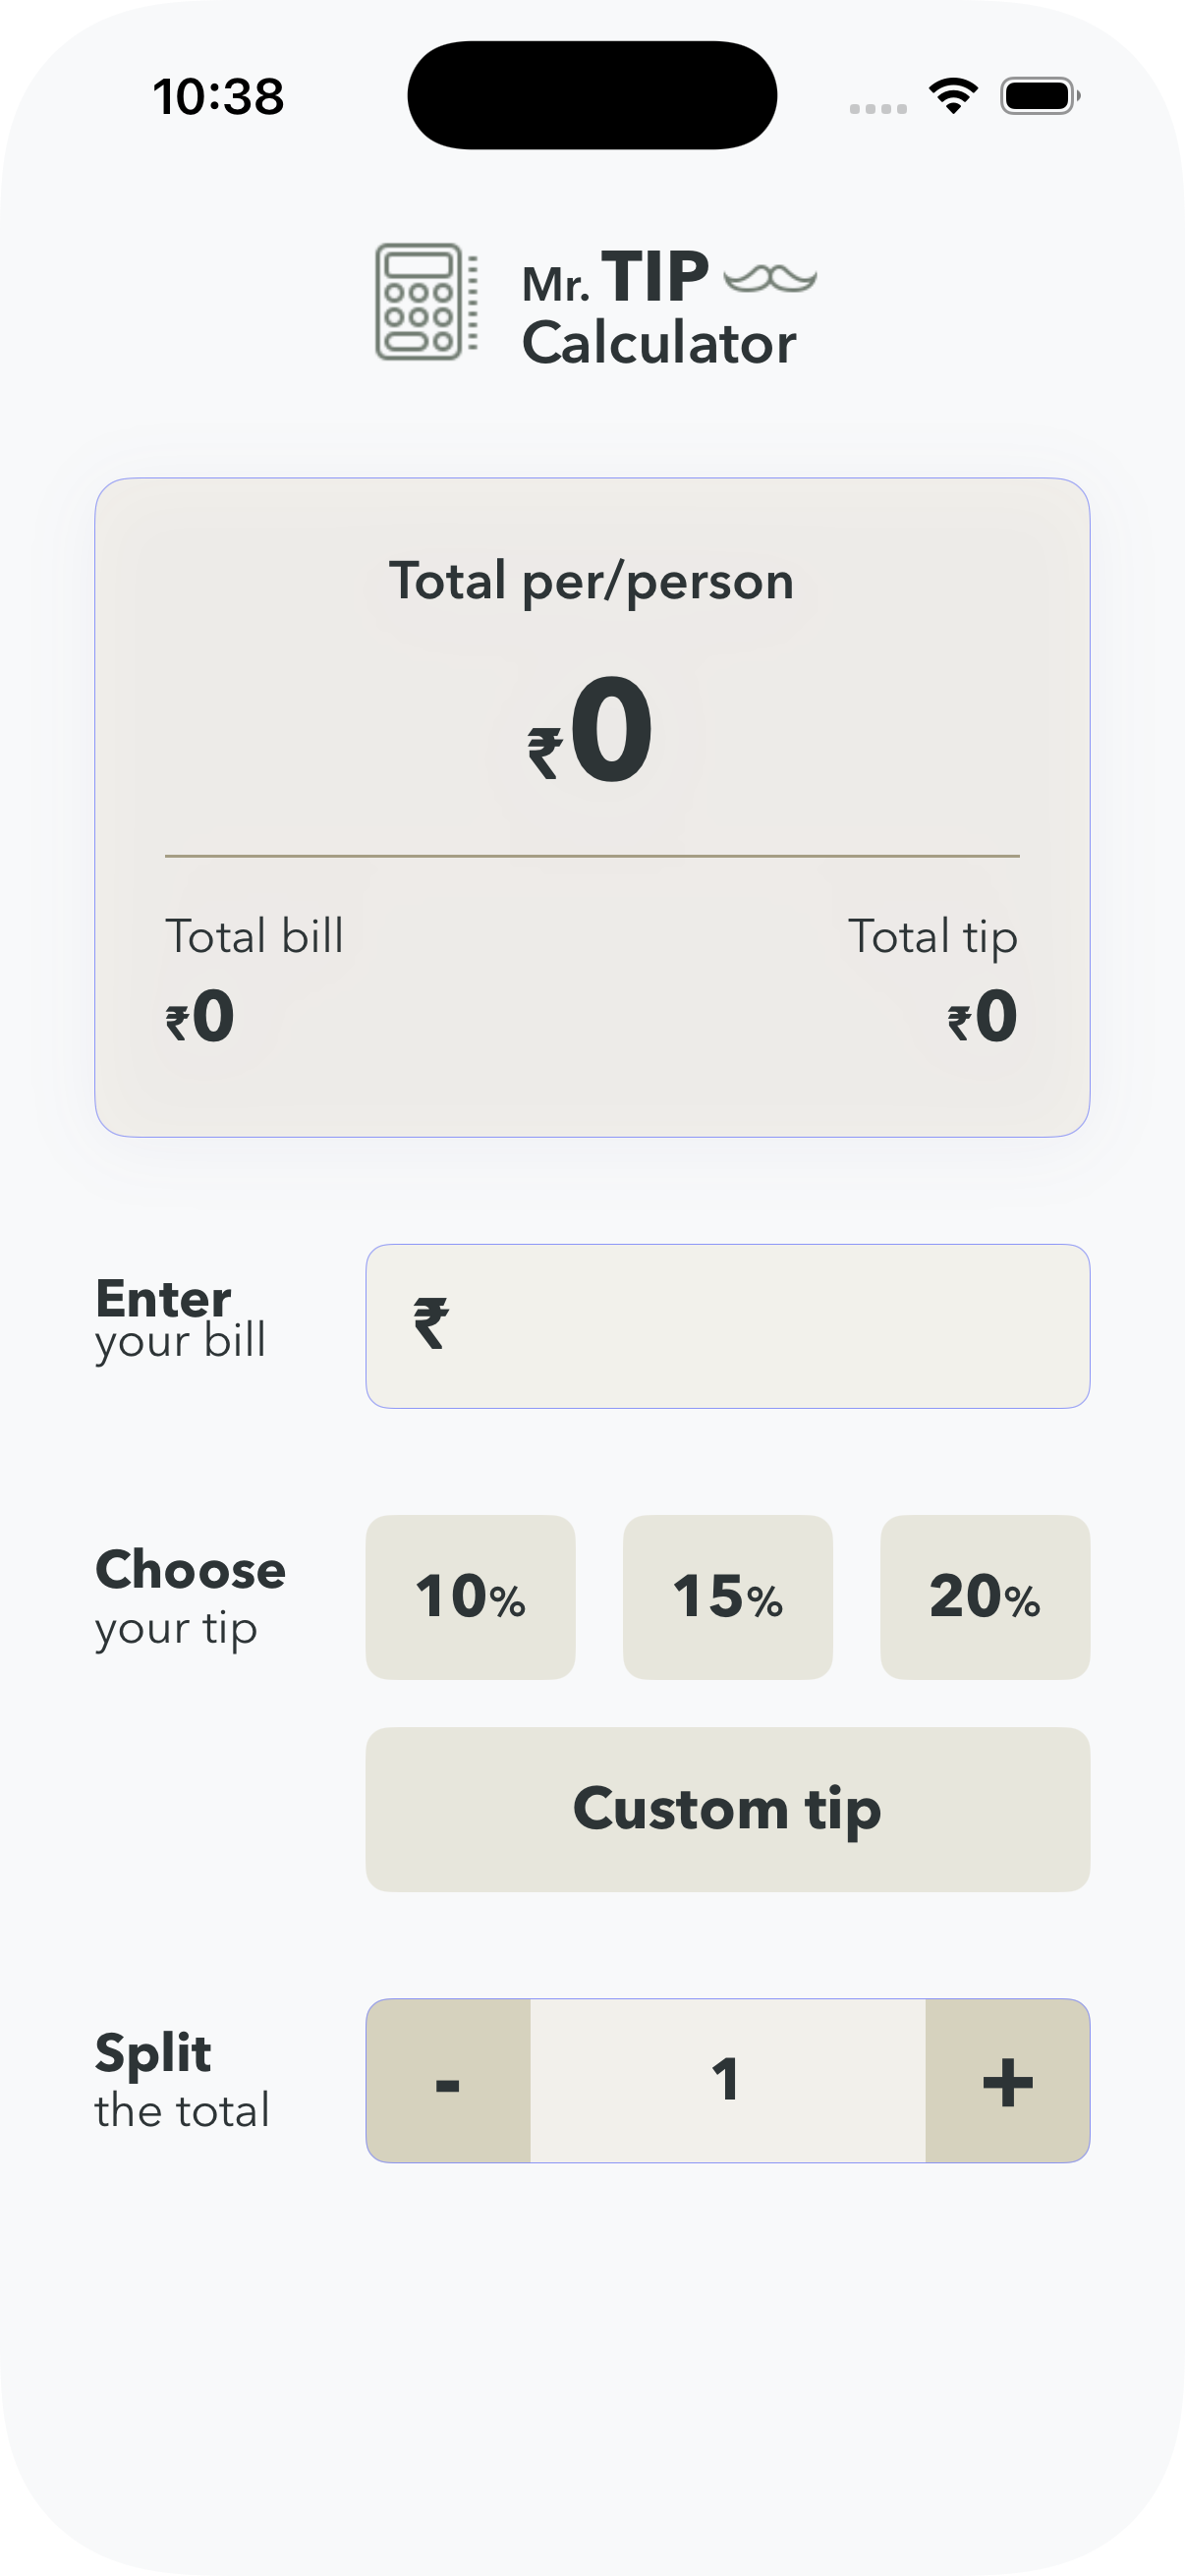Select the 20% tip option
Image resolution: width=1185 pixels, height=2576 pixels.
pyautogui.click(x=984, y=1596)
